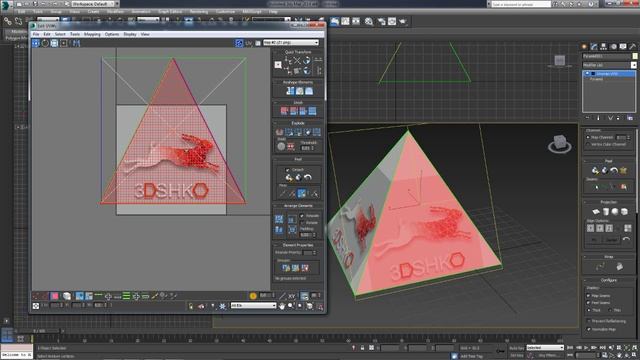Click Planar Map icon in Projection rollout
This screenshot has height=360, width=640.
pyautogui.click(x=596, y=211)
